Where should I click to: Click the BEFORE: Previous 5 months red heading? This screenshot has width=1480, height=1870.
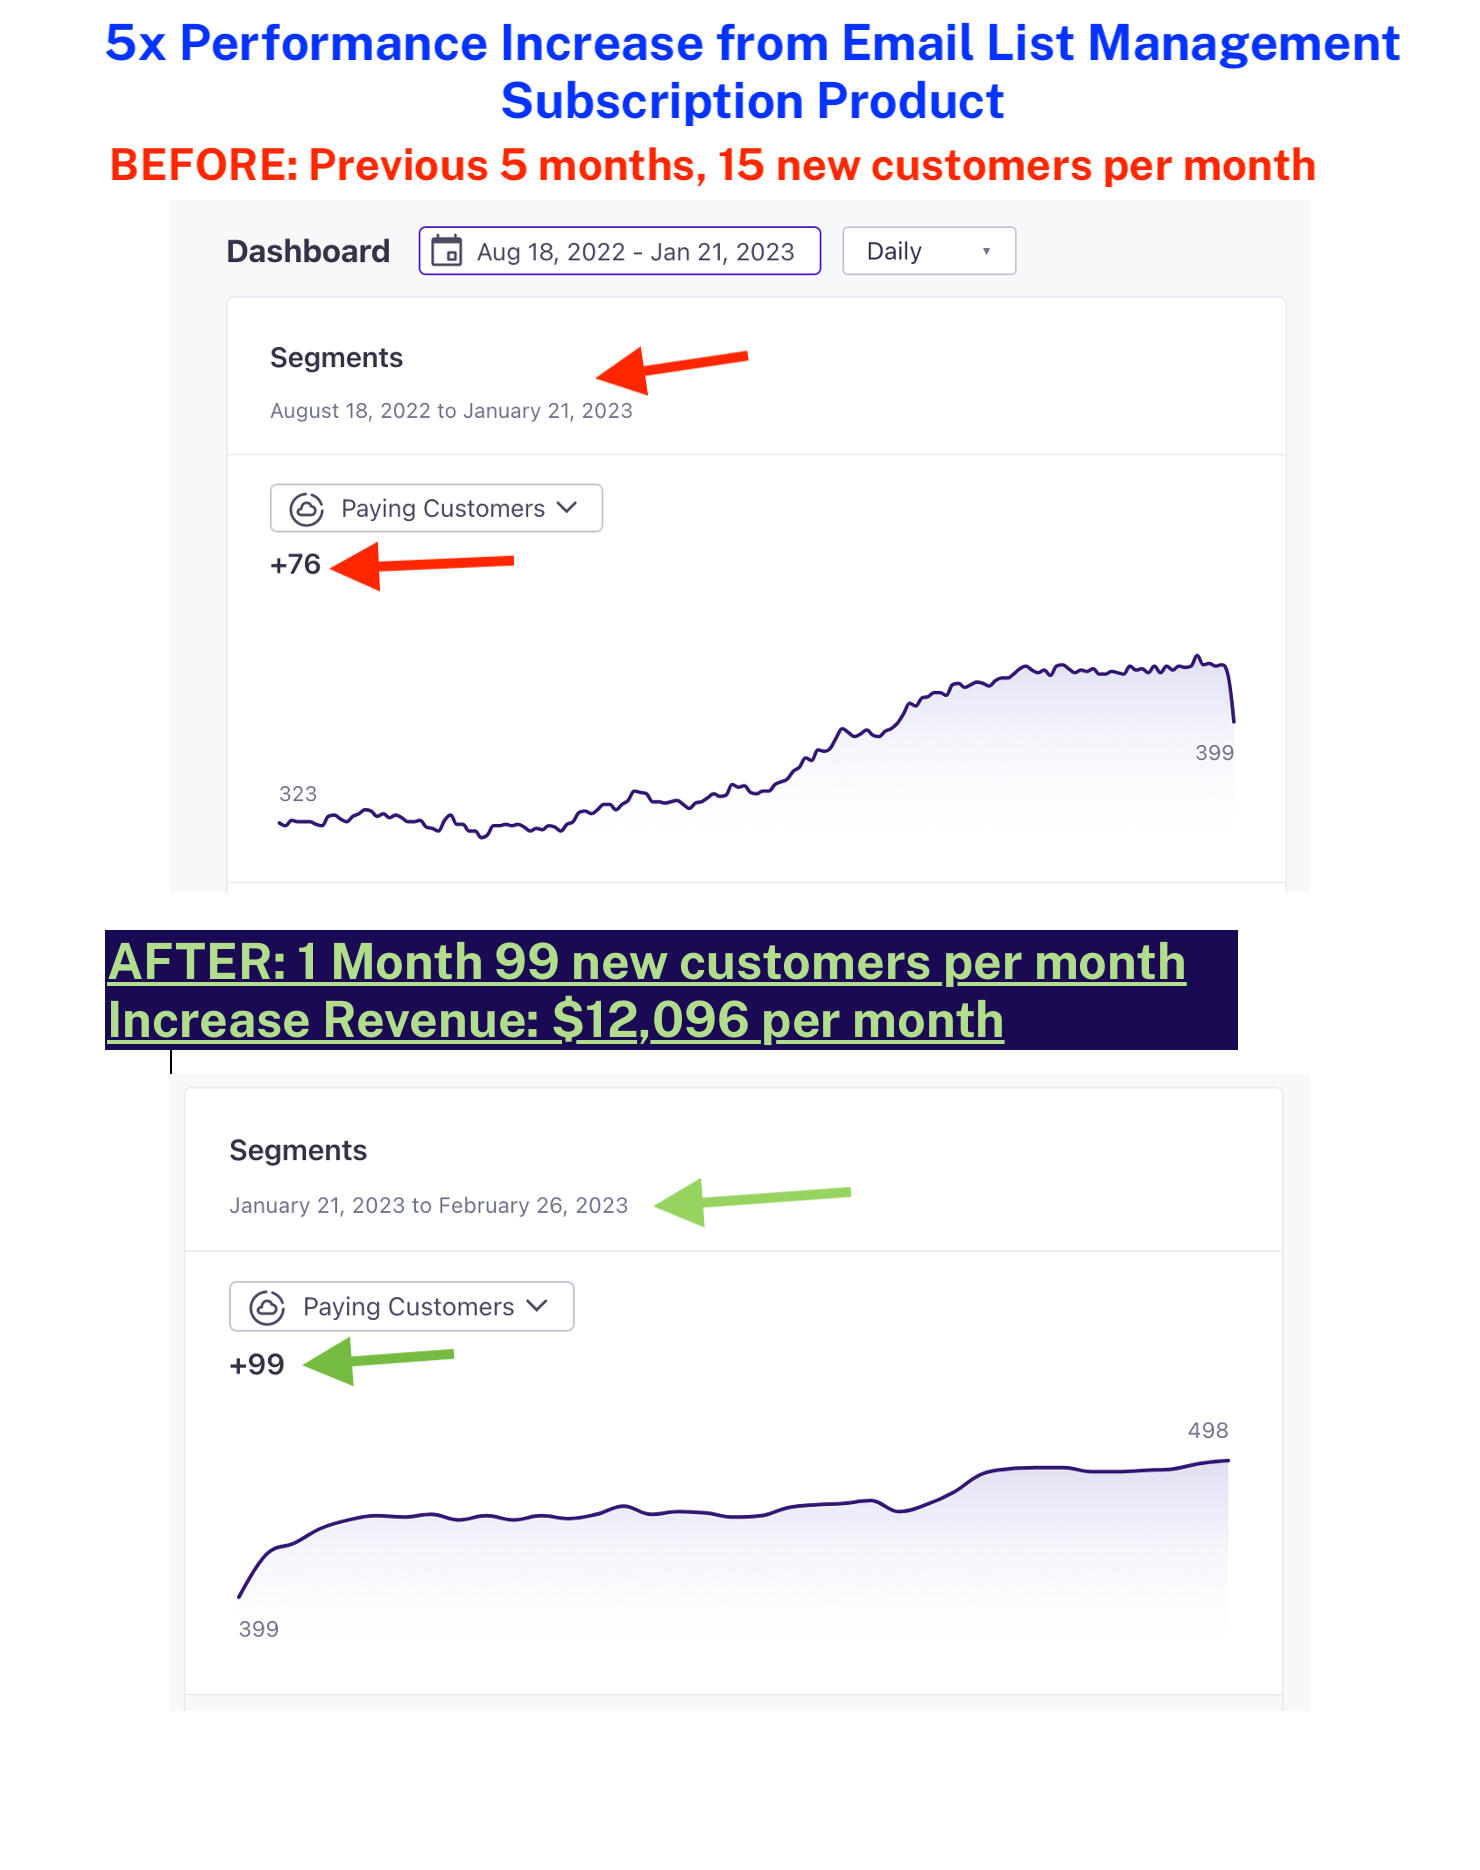click(x=712, y=165)
